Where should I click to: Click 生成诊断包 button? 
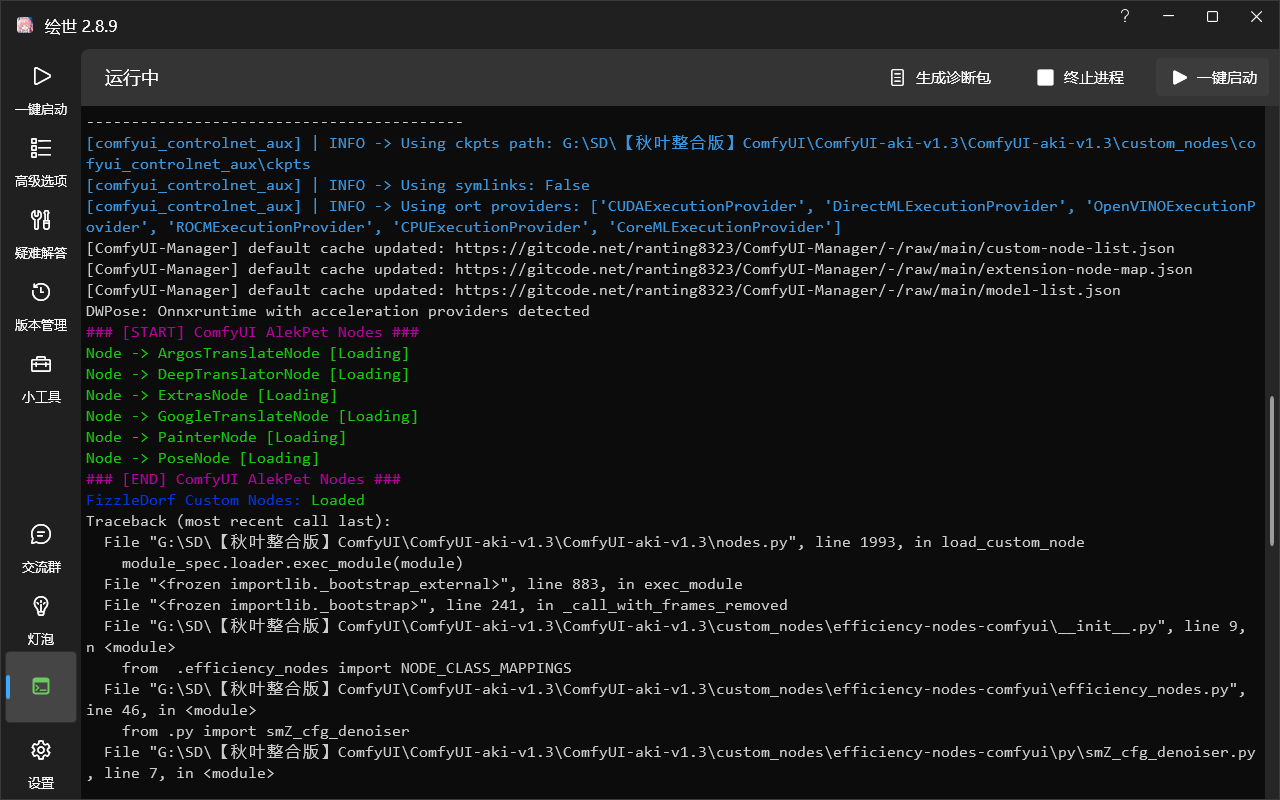[x=941, y=77]
